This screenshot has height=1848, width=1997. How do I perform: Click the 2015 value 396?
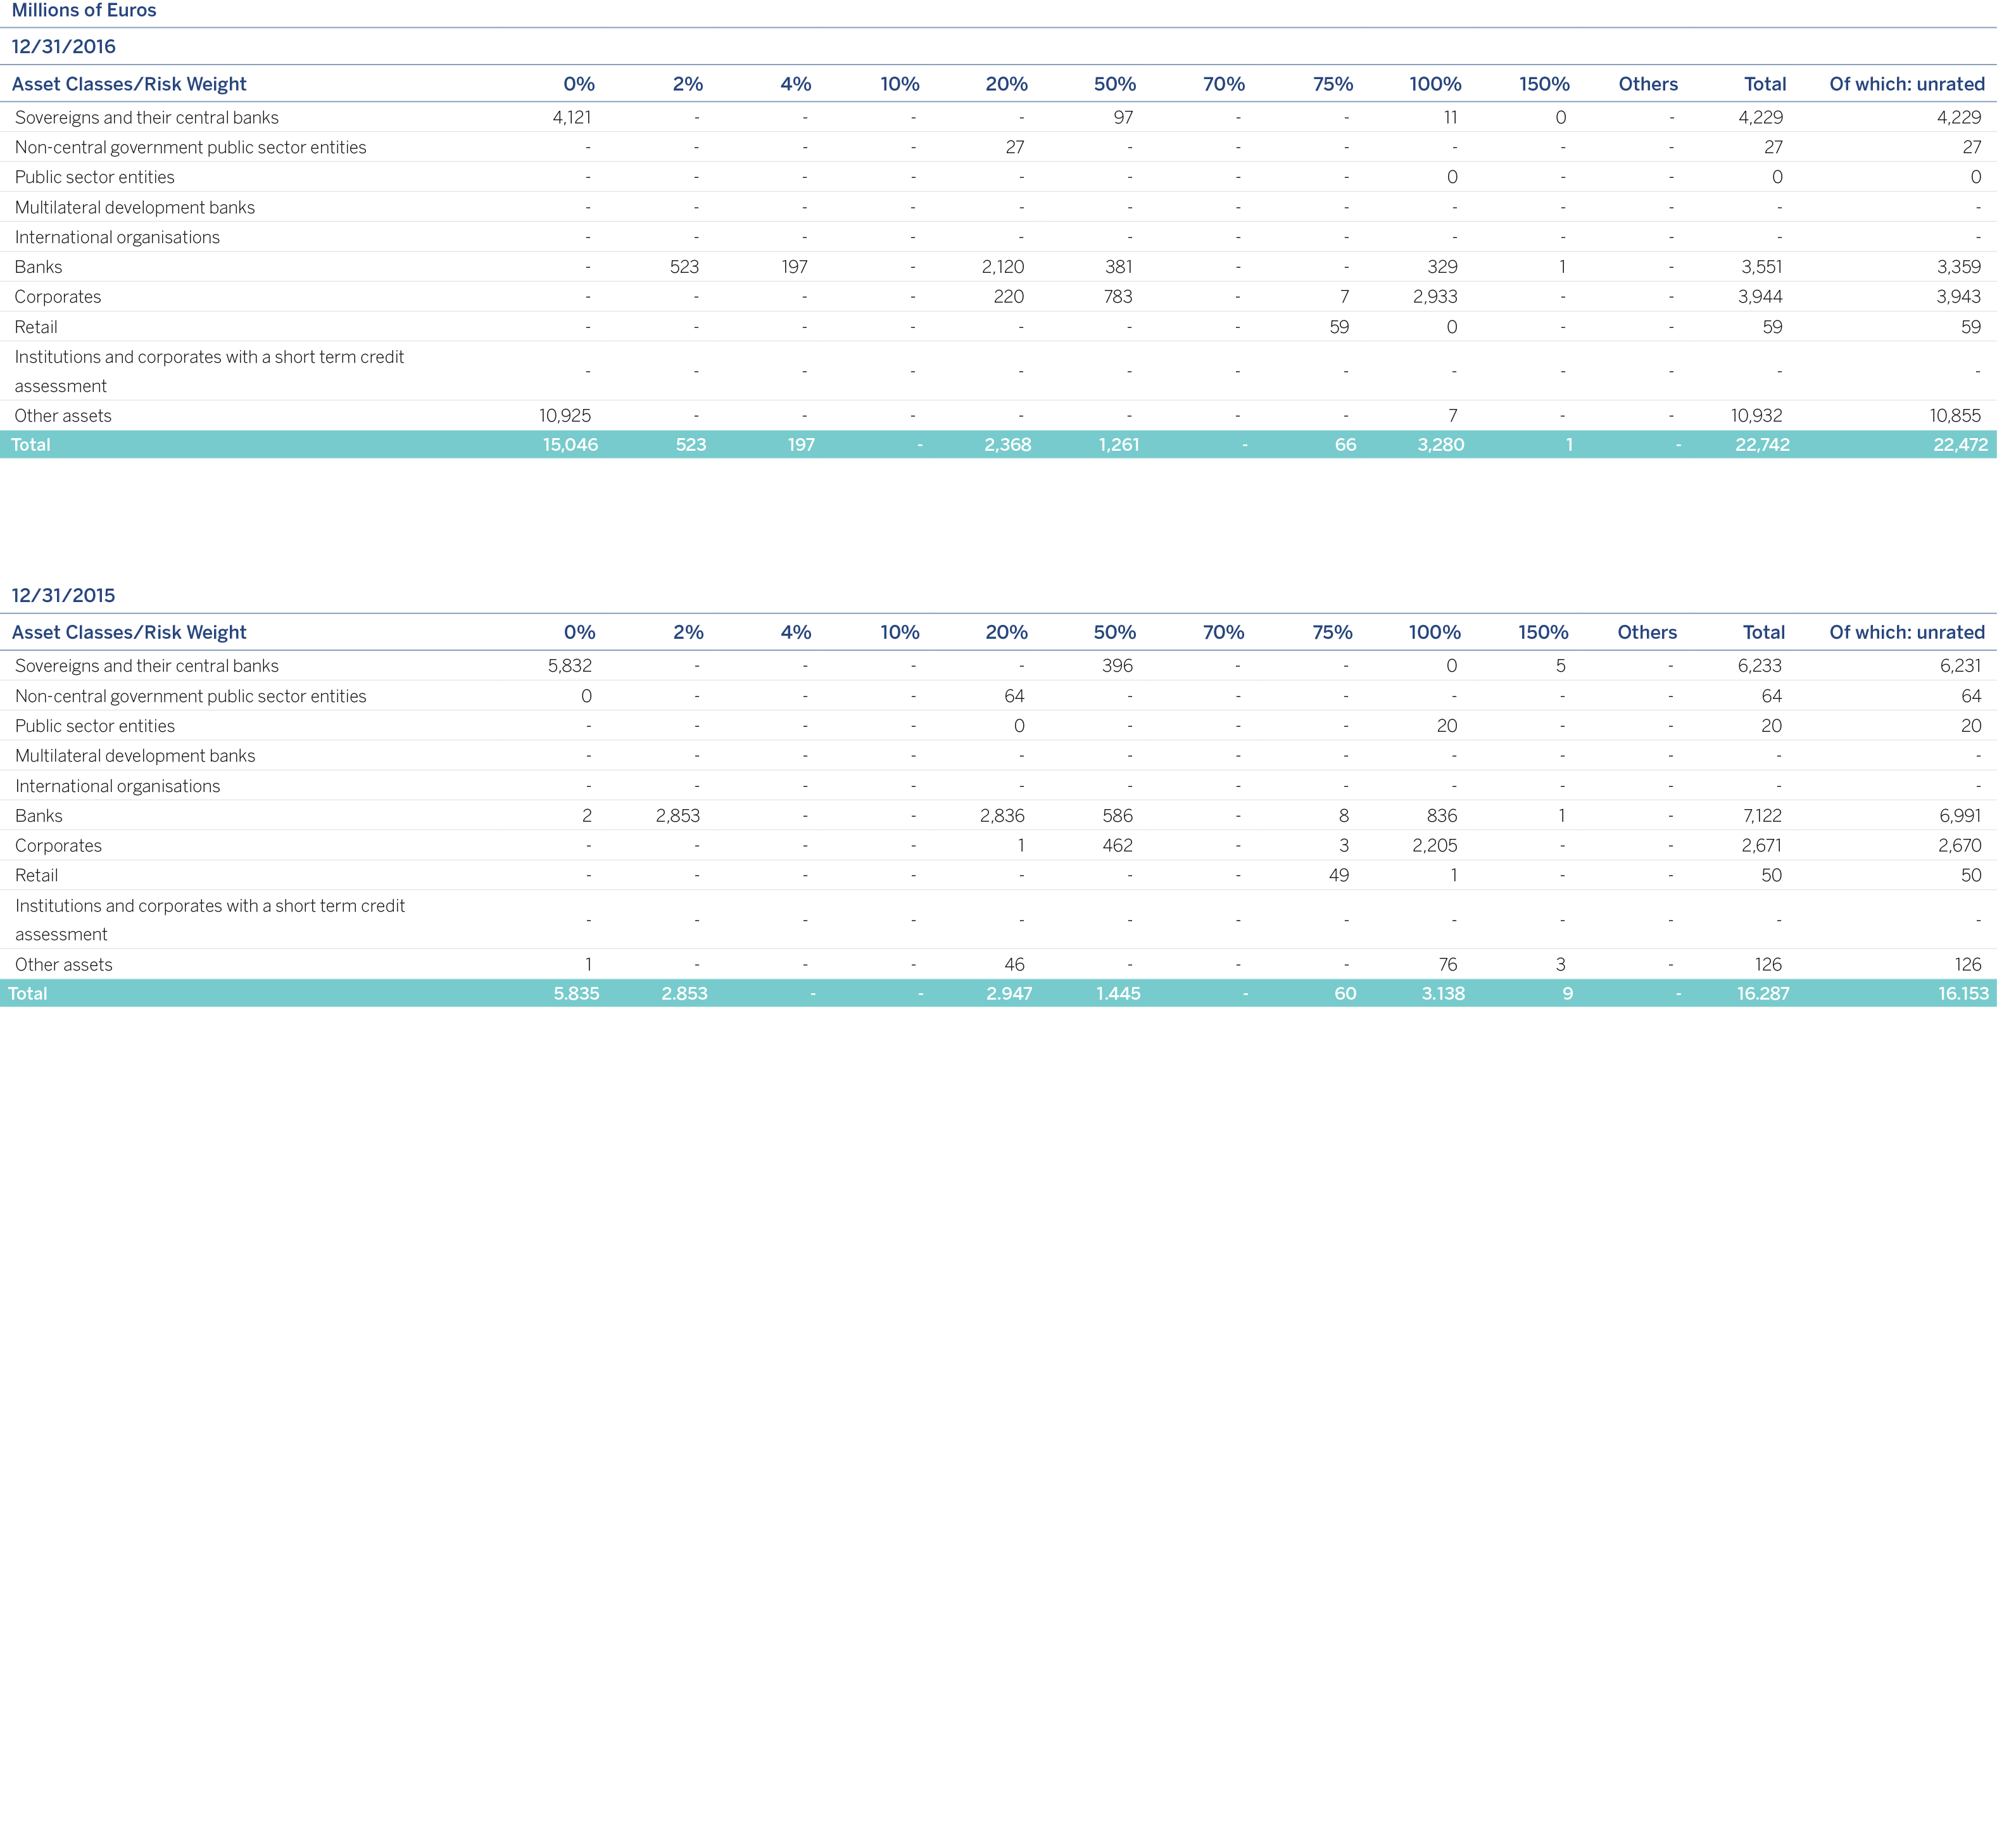(1117, 667)
